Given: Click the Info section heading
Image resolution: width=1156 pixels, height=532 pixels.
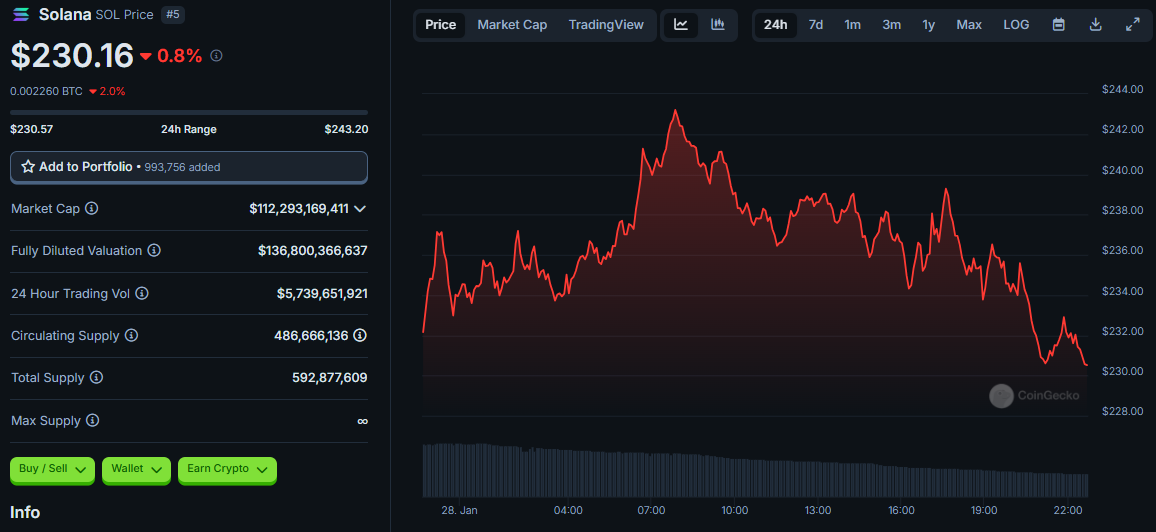Looking at the screenshot, I should (x=25, y=512).
